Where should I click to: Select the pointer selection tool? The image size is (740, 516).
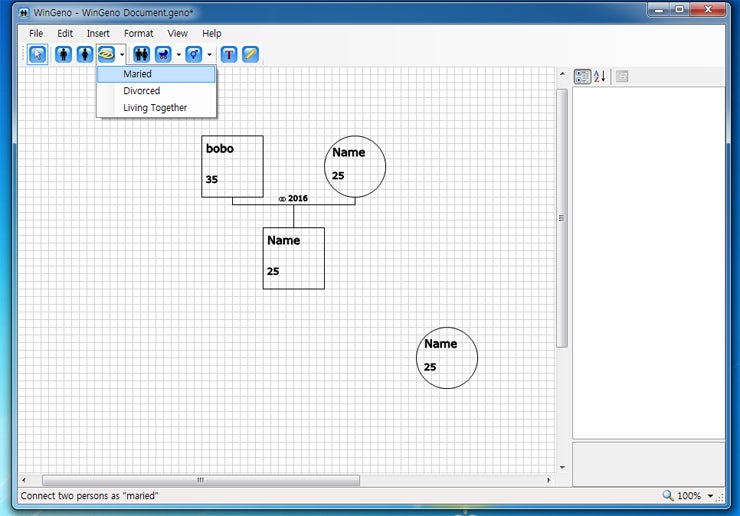37,54
